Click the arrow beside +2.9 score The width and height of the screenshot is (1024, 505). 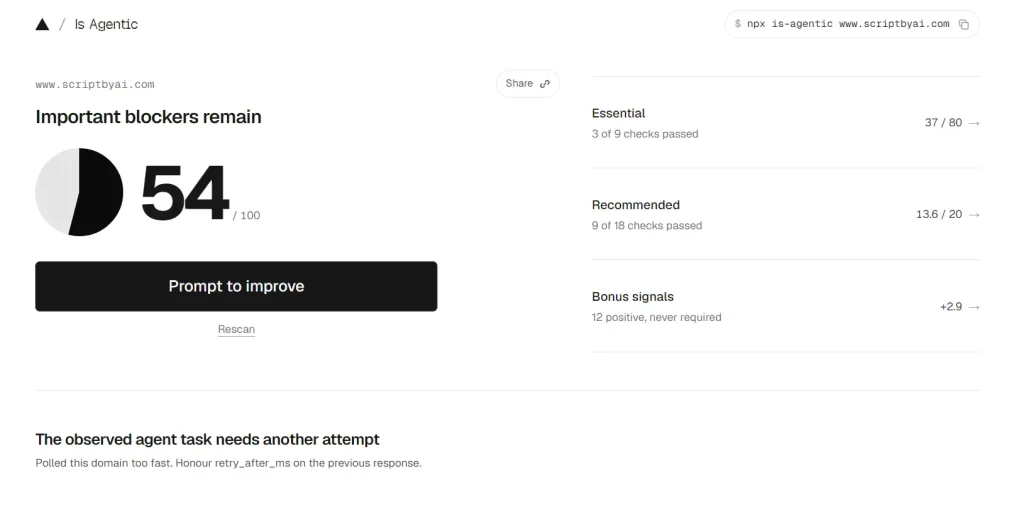[974, 307]
